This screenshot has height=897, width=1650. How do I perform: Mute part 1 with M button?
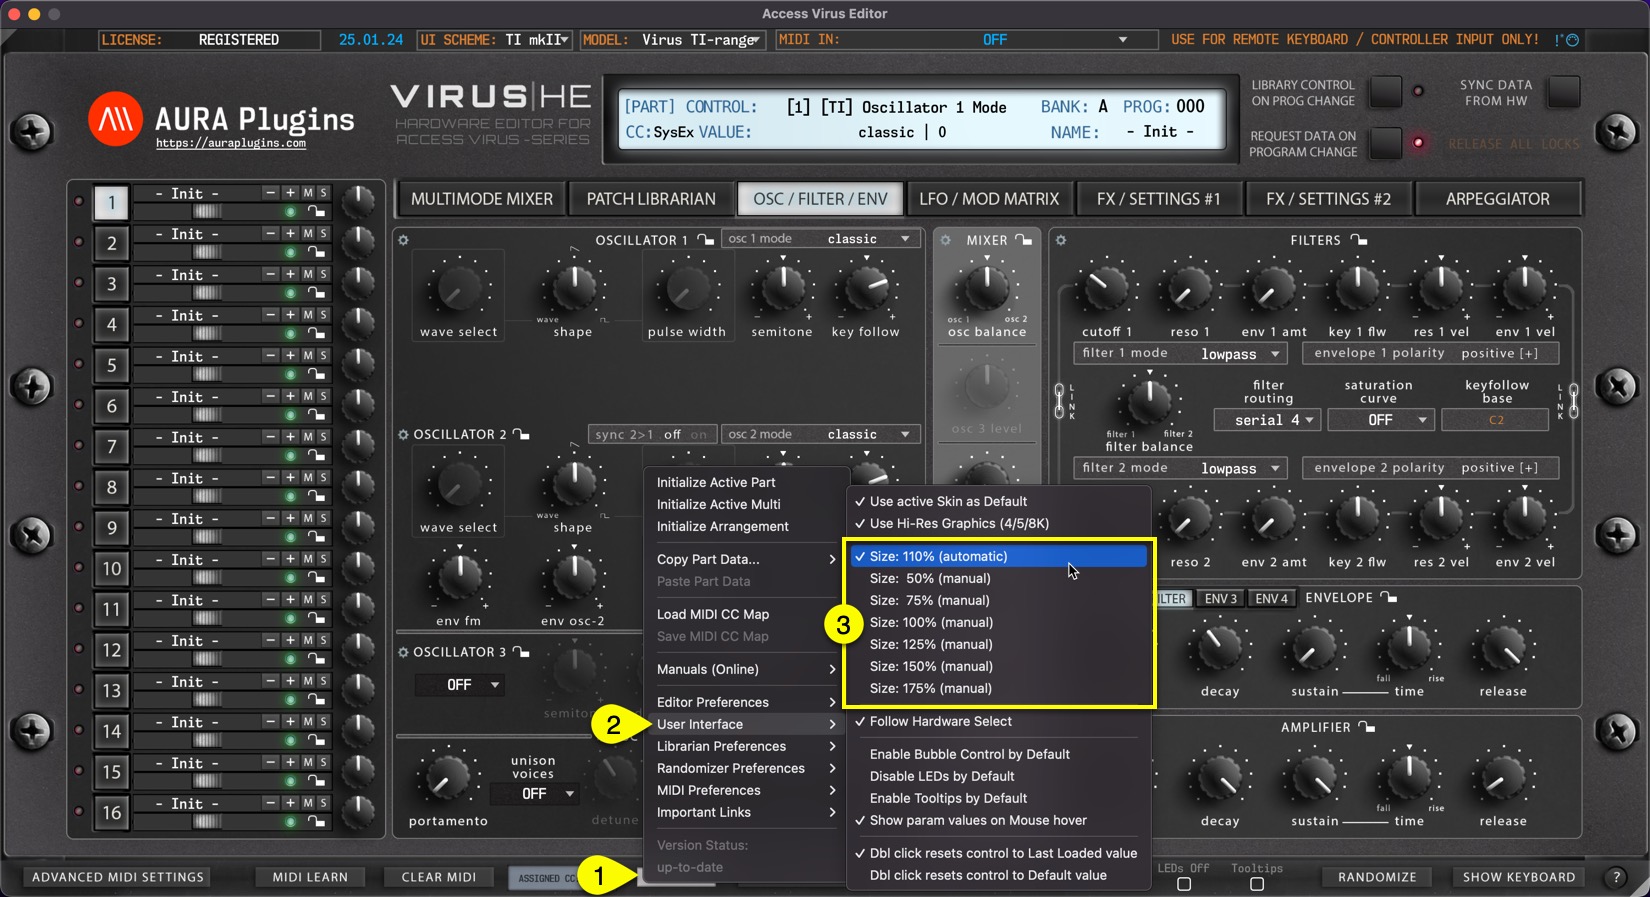click(308, 193)
